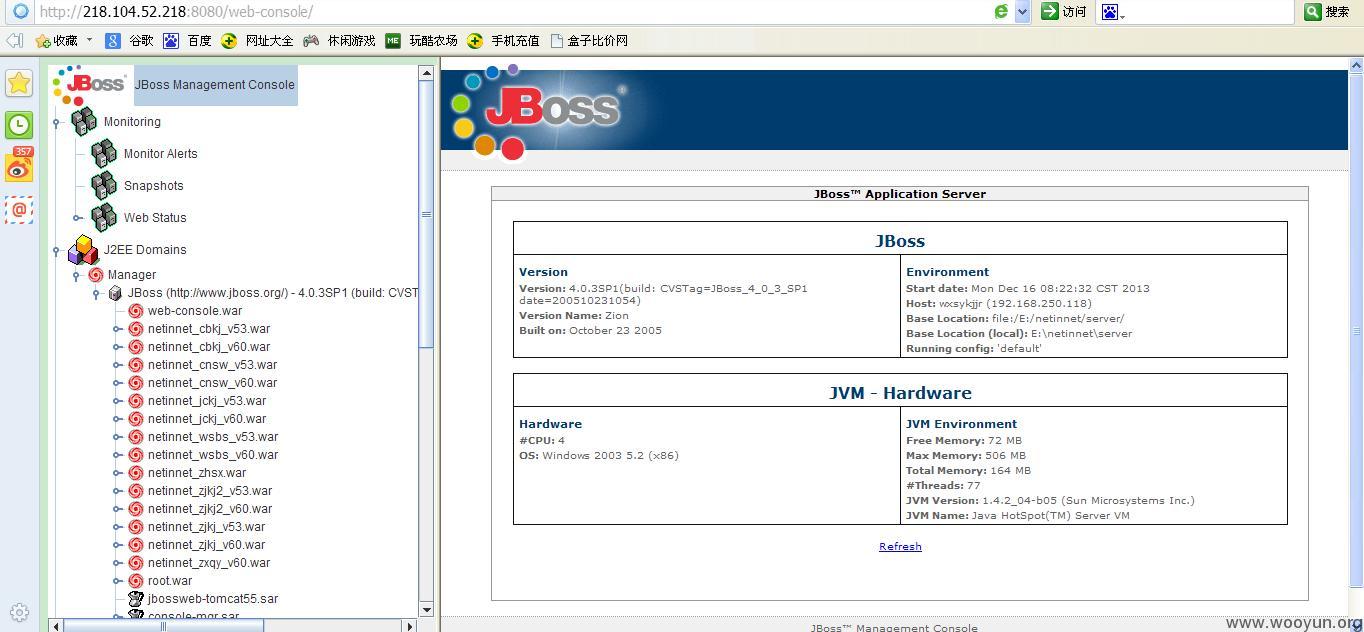Collapse the Monitoring tree node
Viewport: 1364px width, 632px height.
57,122
